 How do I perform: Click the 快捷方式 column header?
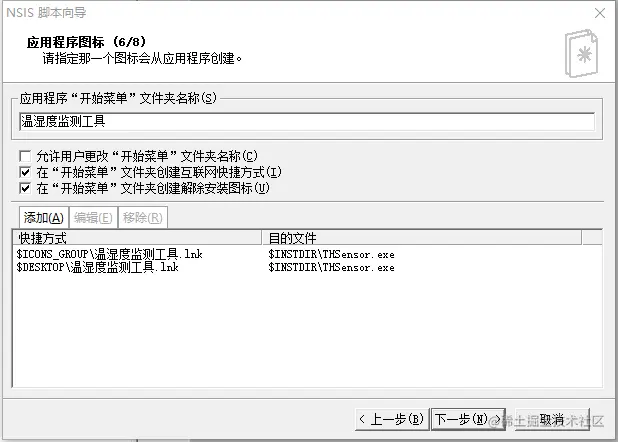tap(138, 238)
